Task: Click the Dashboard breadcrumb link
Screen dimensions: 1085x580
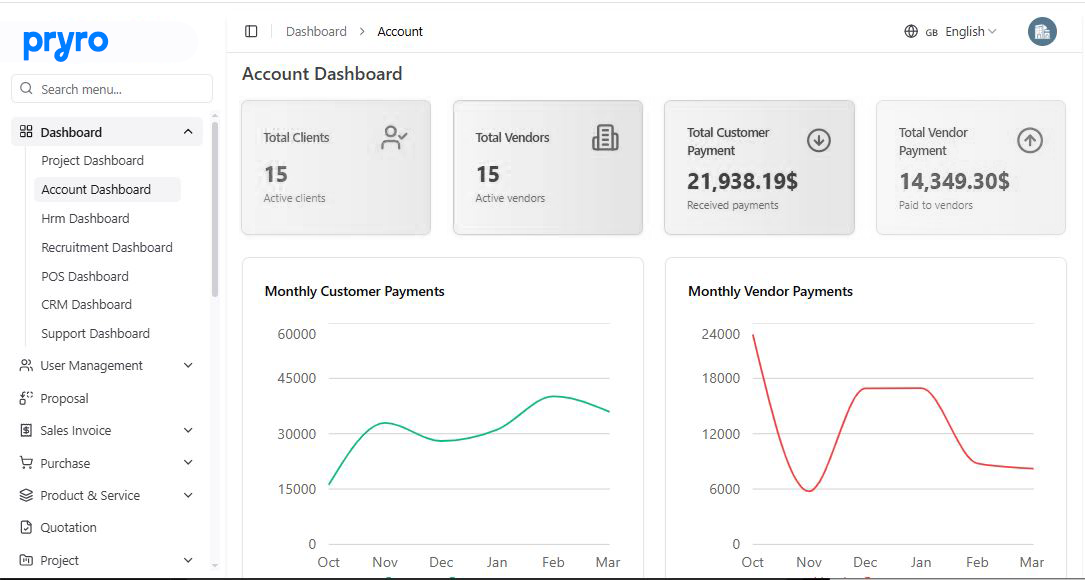Action: click(316, 32)
